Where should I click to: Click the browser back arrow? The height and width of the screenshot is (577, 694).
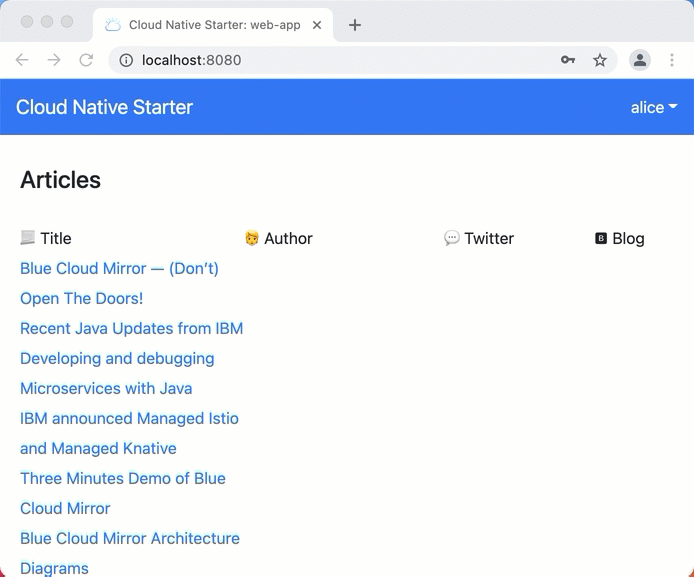pyautogui.click(x=22, y=60)
